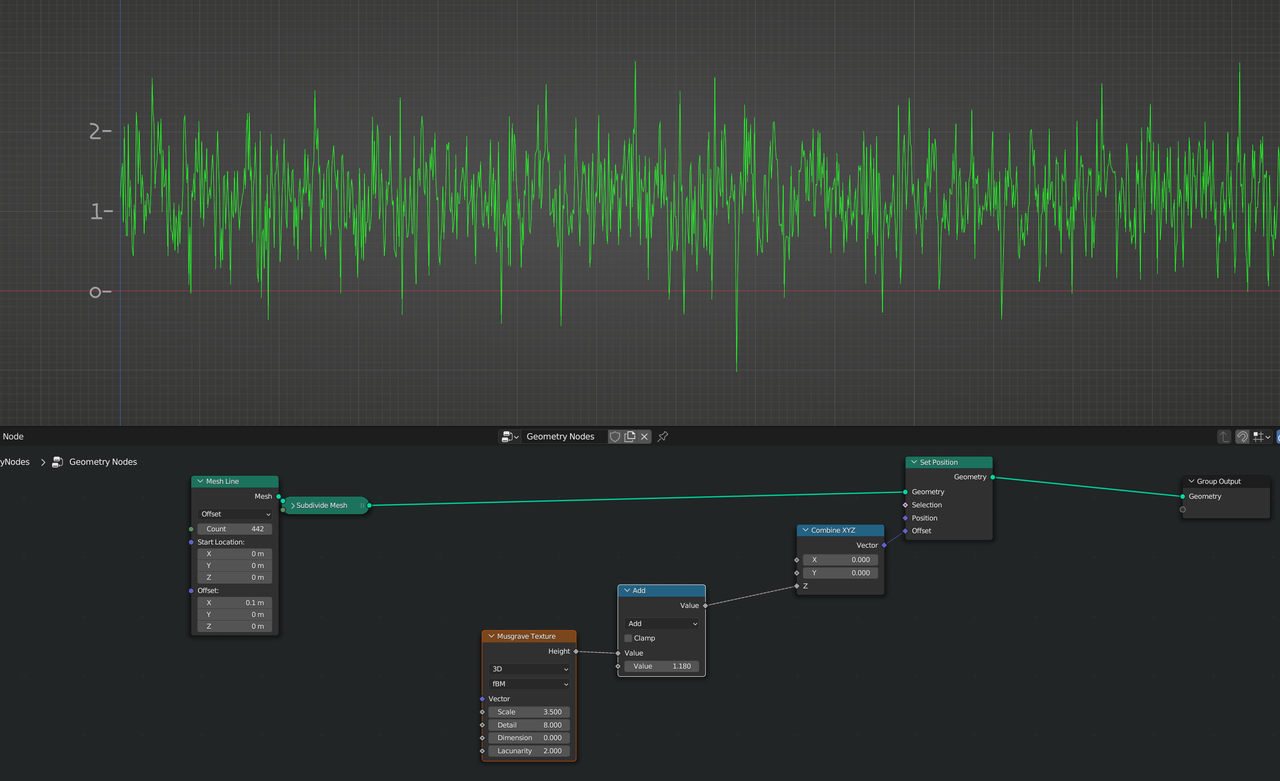Click the Geometry Nodes breadcrumb icon
The width and height of the screenshot is (1280, 781).
pos(58,462)
